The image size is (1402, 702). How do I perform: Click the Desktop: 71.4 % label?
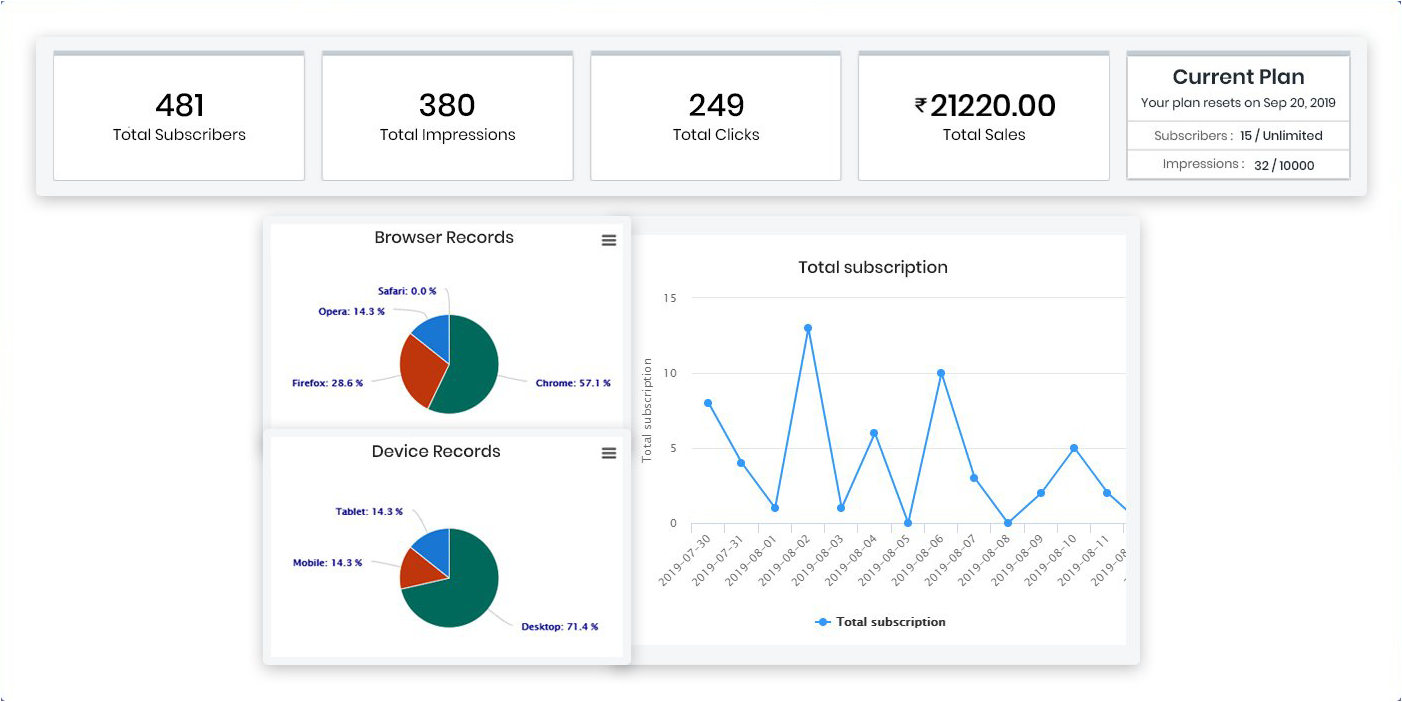pyautogui.click(x=559, y=627)
